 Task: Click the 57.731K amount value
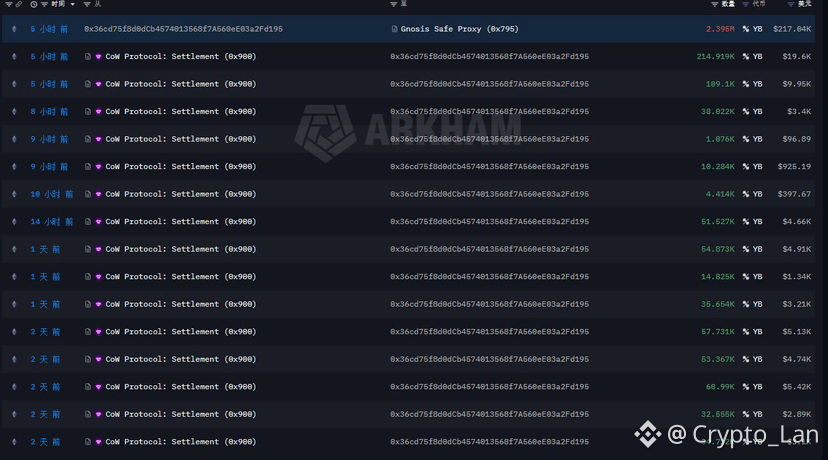[x=718, y=332]
